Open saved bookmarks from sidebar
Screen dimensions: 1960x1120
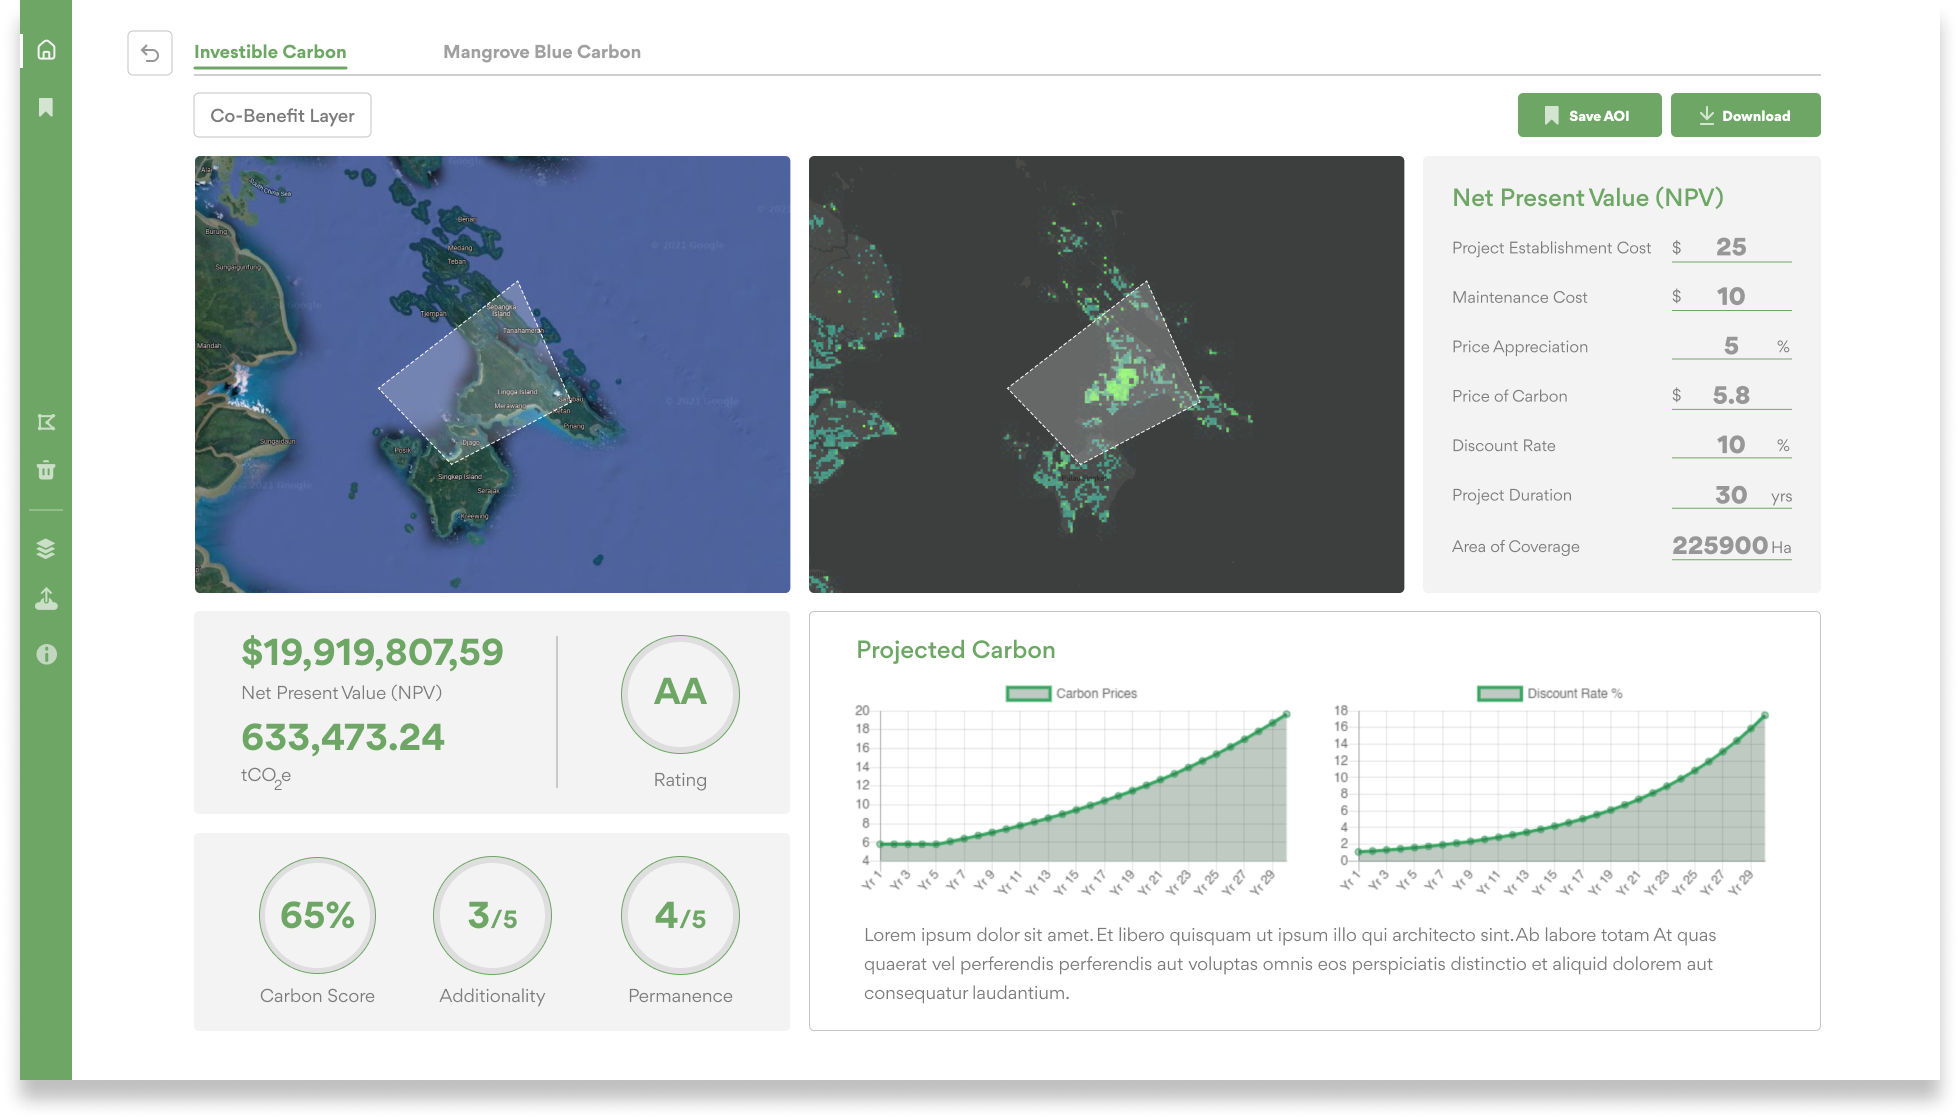click(46, 107)
